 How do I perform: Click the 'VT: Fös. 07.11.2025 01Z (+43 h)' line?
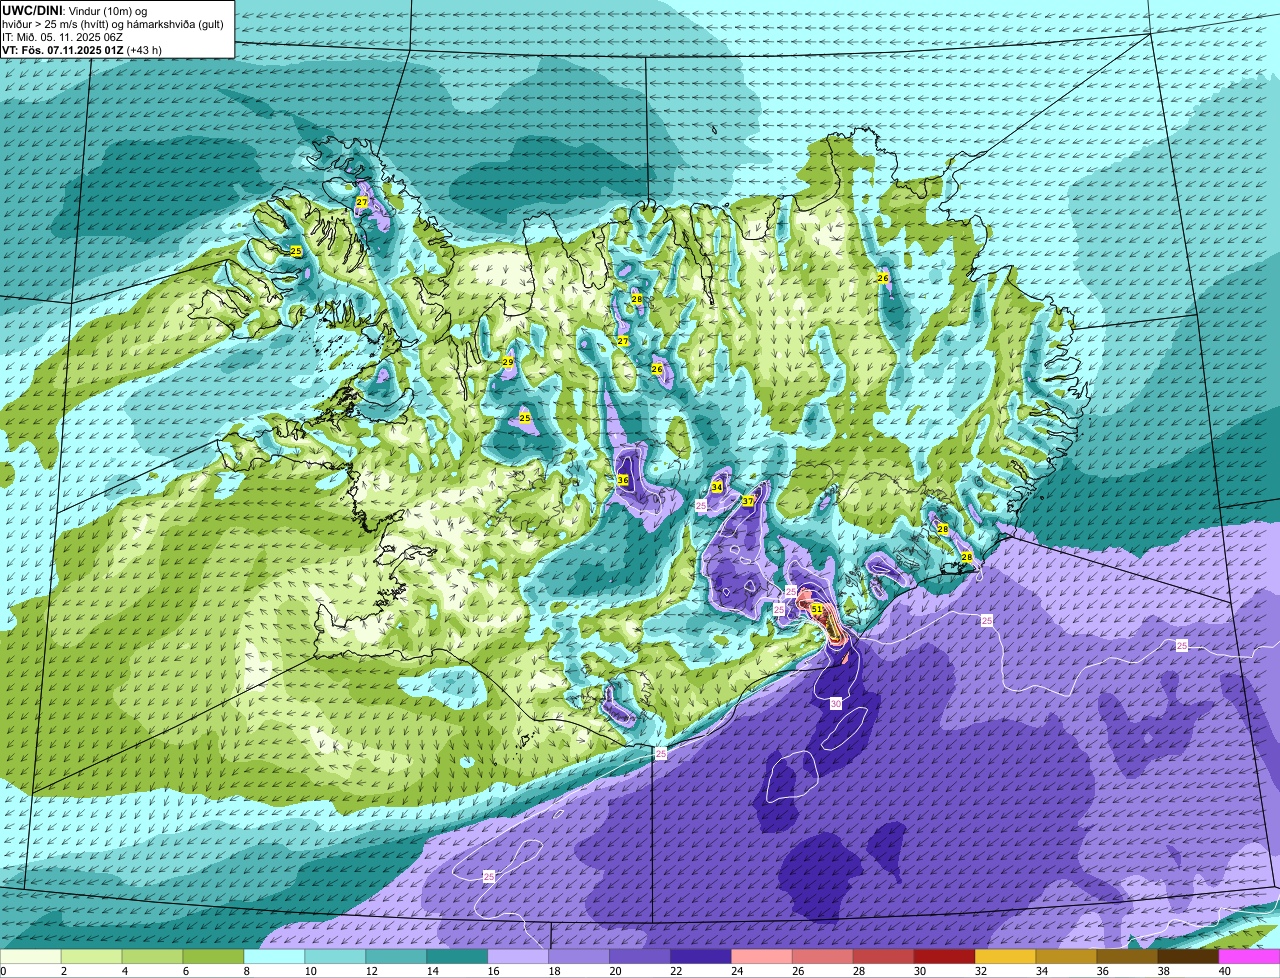pos(82,50)
